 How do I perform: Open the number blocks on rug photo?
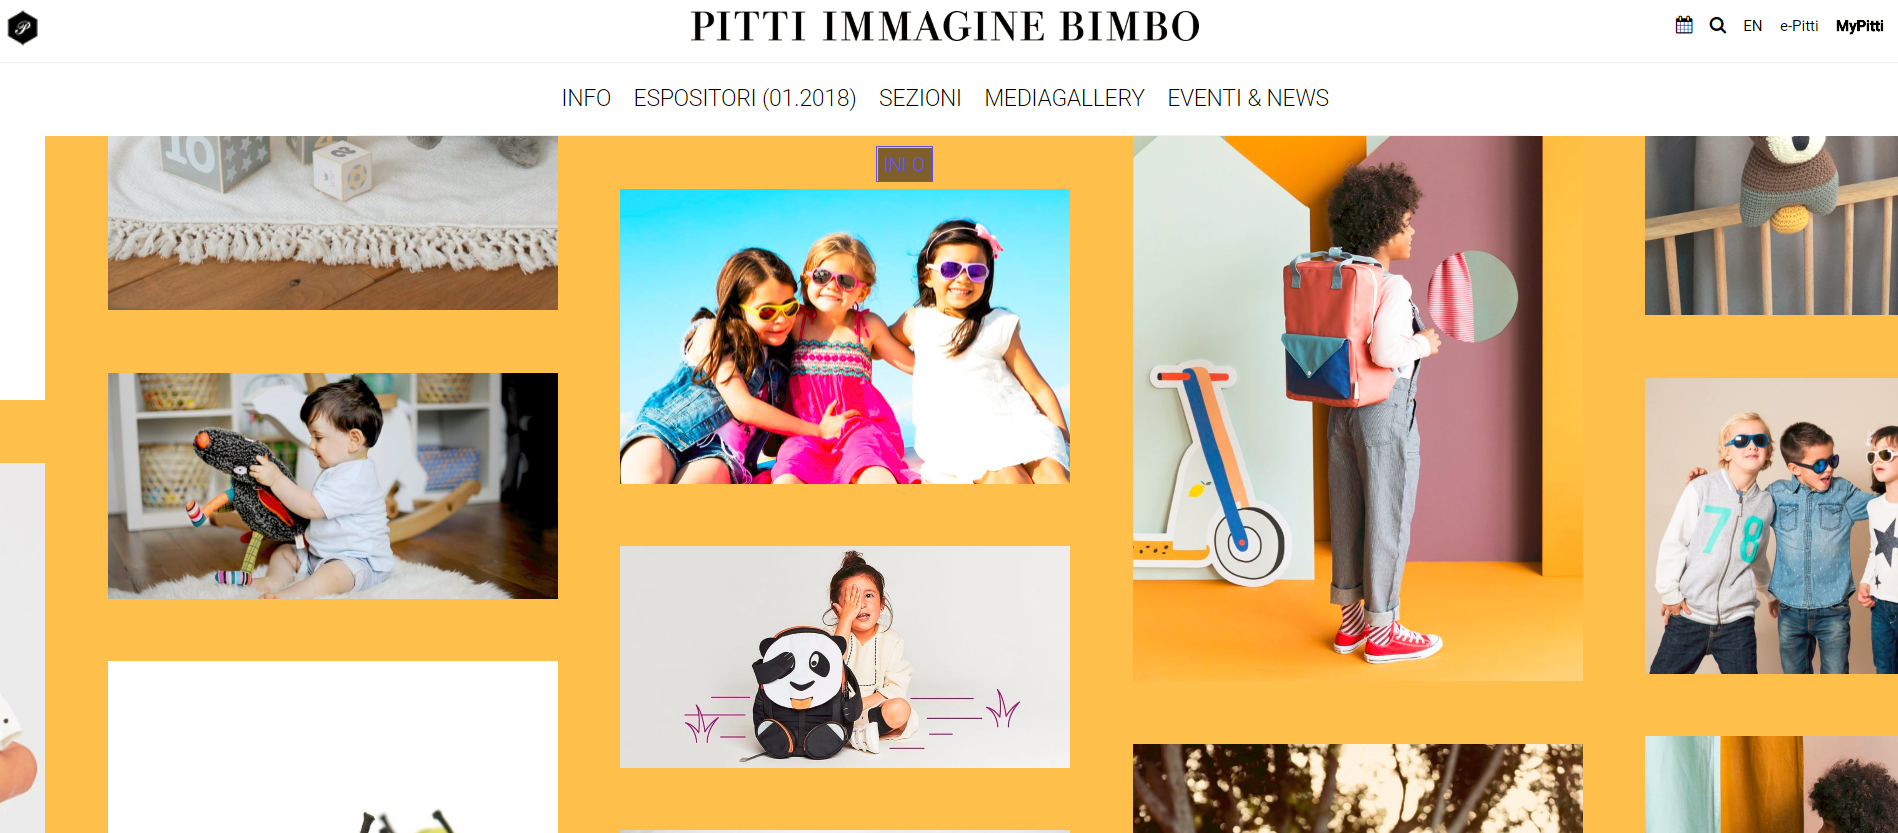(333, 223)
